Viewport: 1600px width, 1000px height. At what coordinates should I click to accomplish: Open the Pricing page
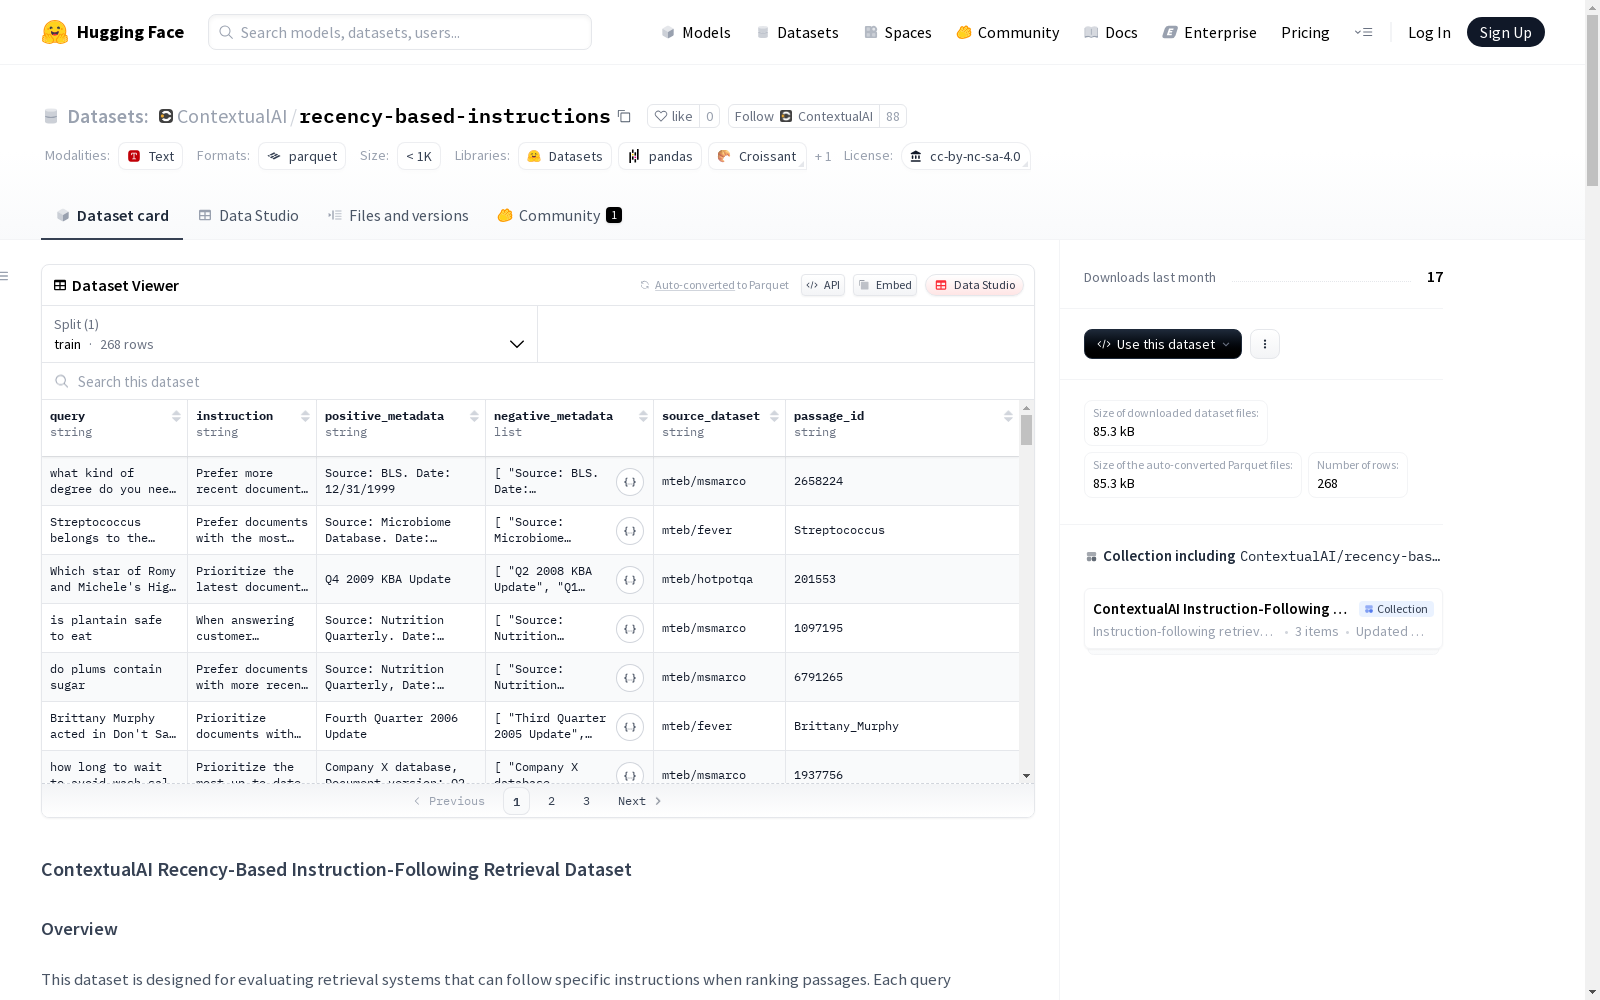(1305, 32)
